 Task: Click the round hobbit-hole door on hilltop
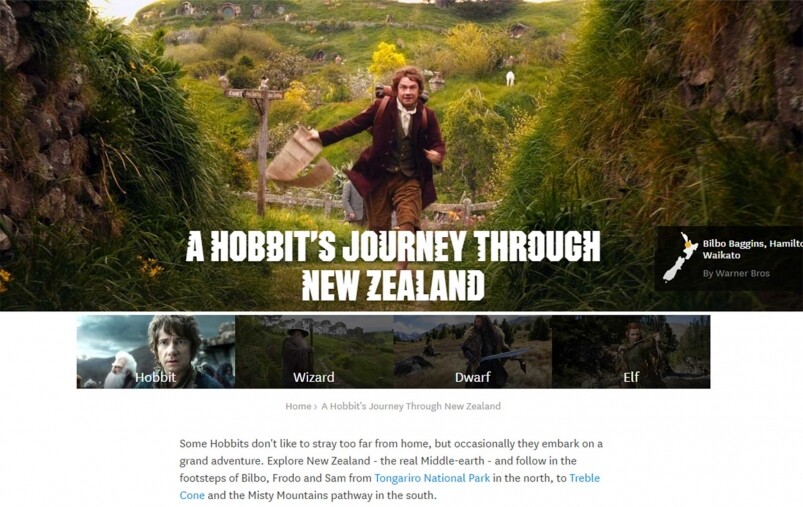[x=226, y=11]
